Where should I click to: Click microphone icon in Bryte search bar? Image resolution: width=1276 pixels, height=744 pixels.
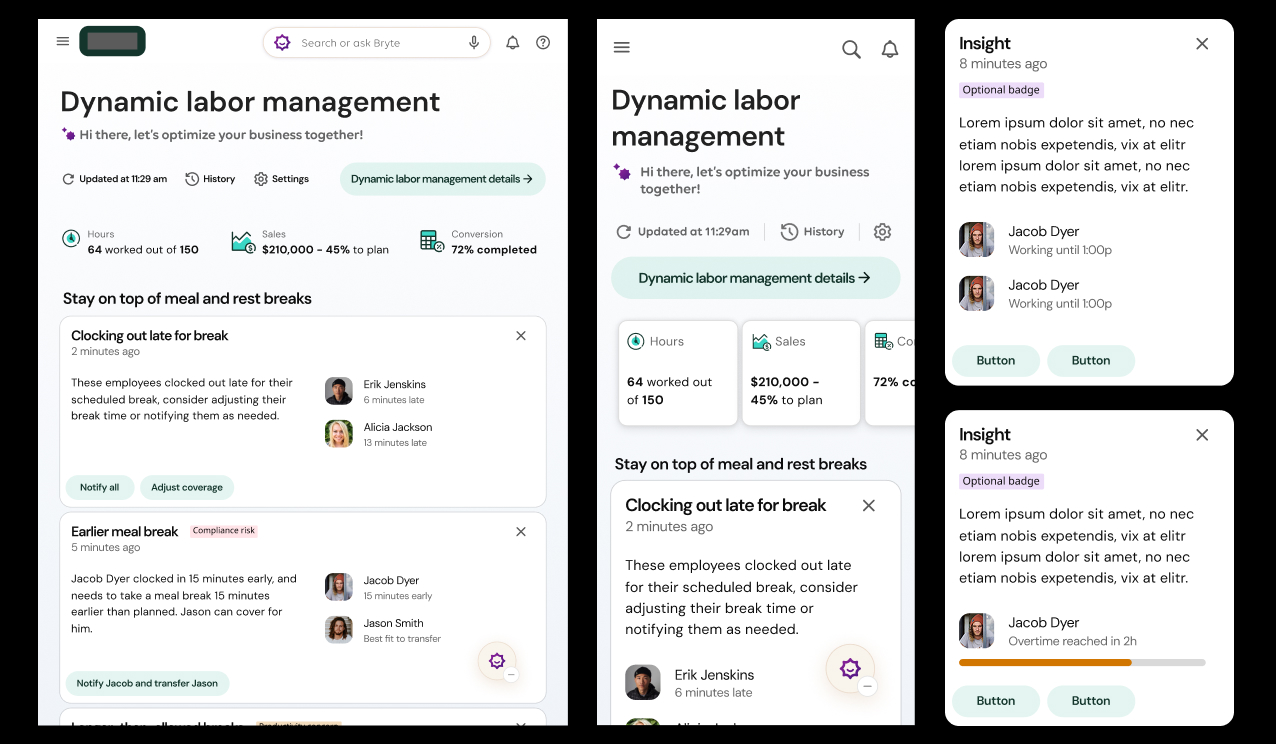474,43
